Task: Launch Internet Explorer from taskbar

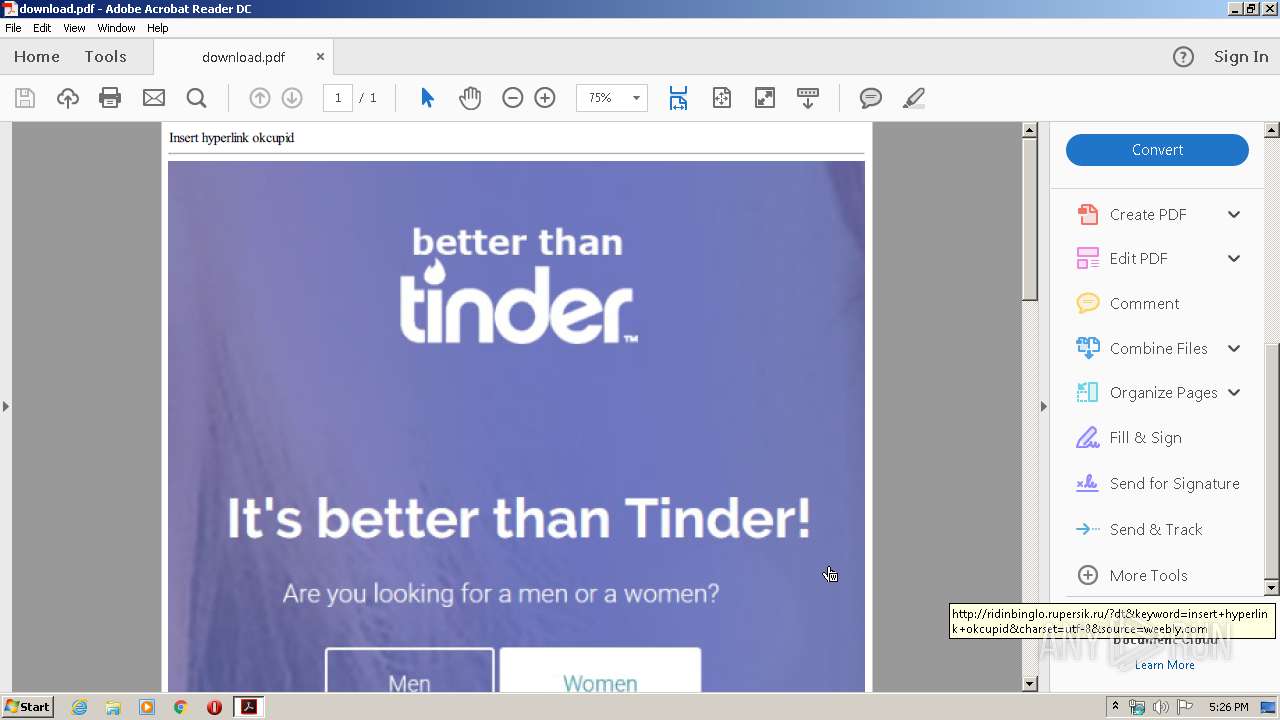Action: [x=79, y=707]
